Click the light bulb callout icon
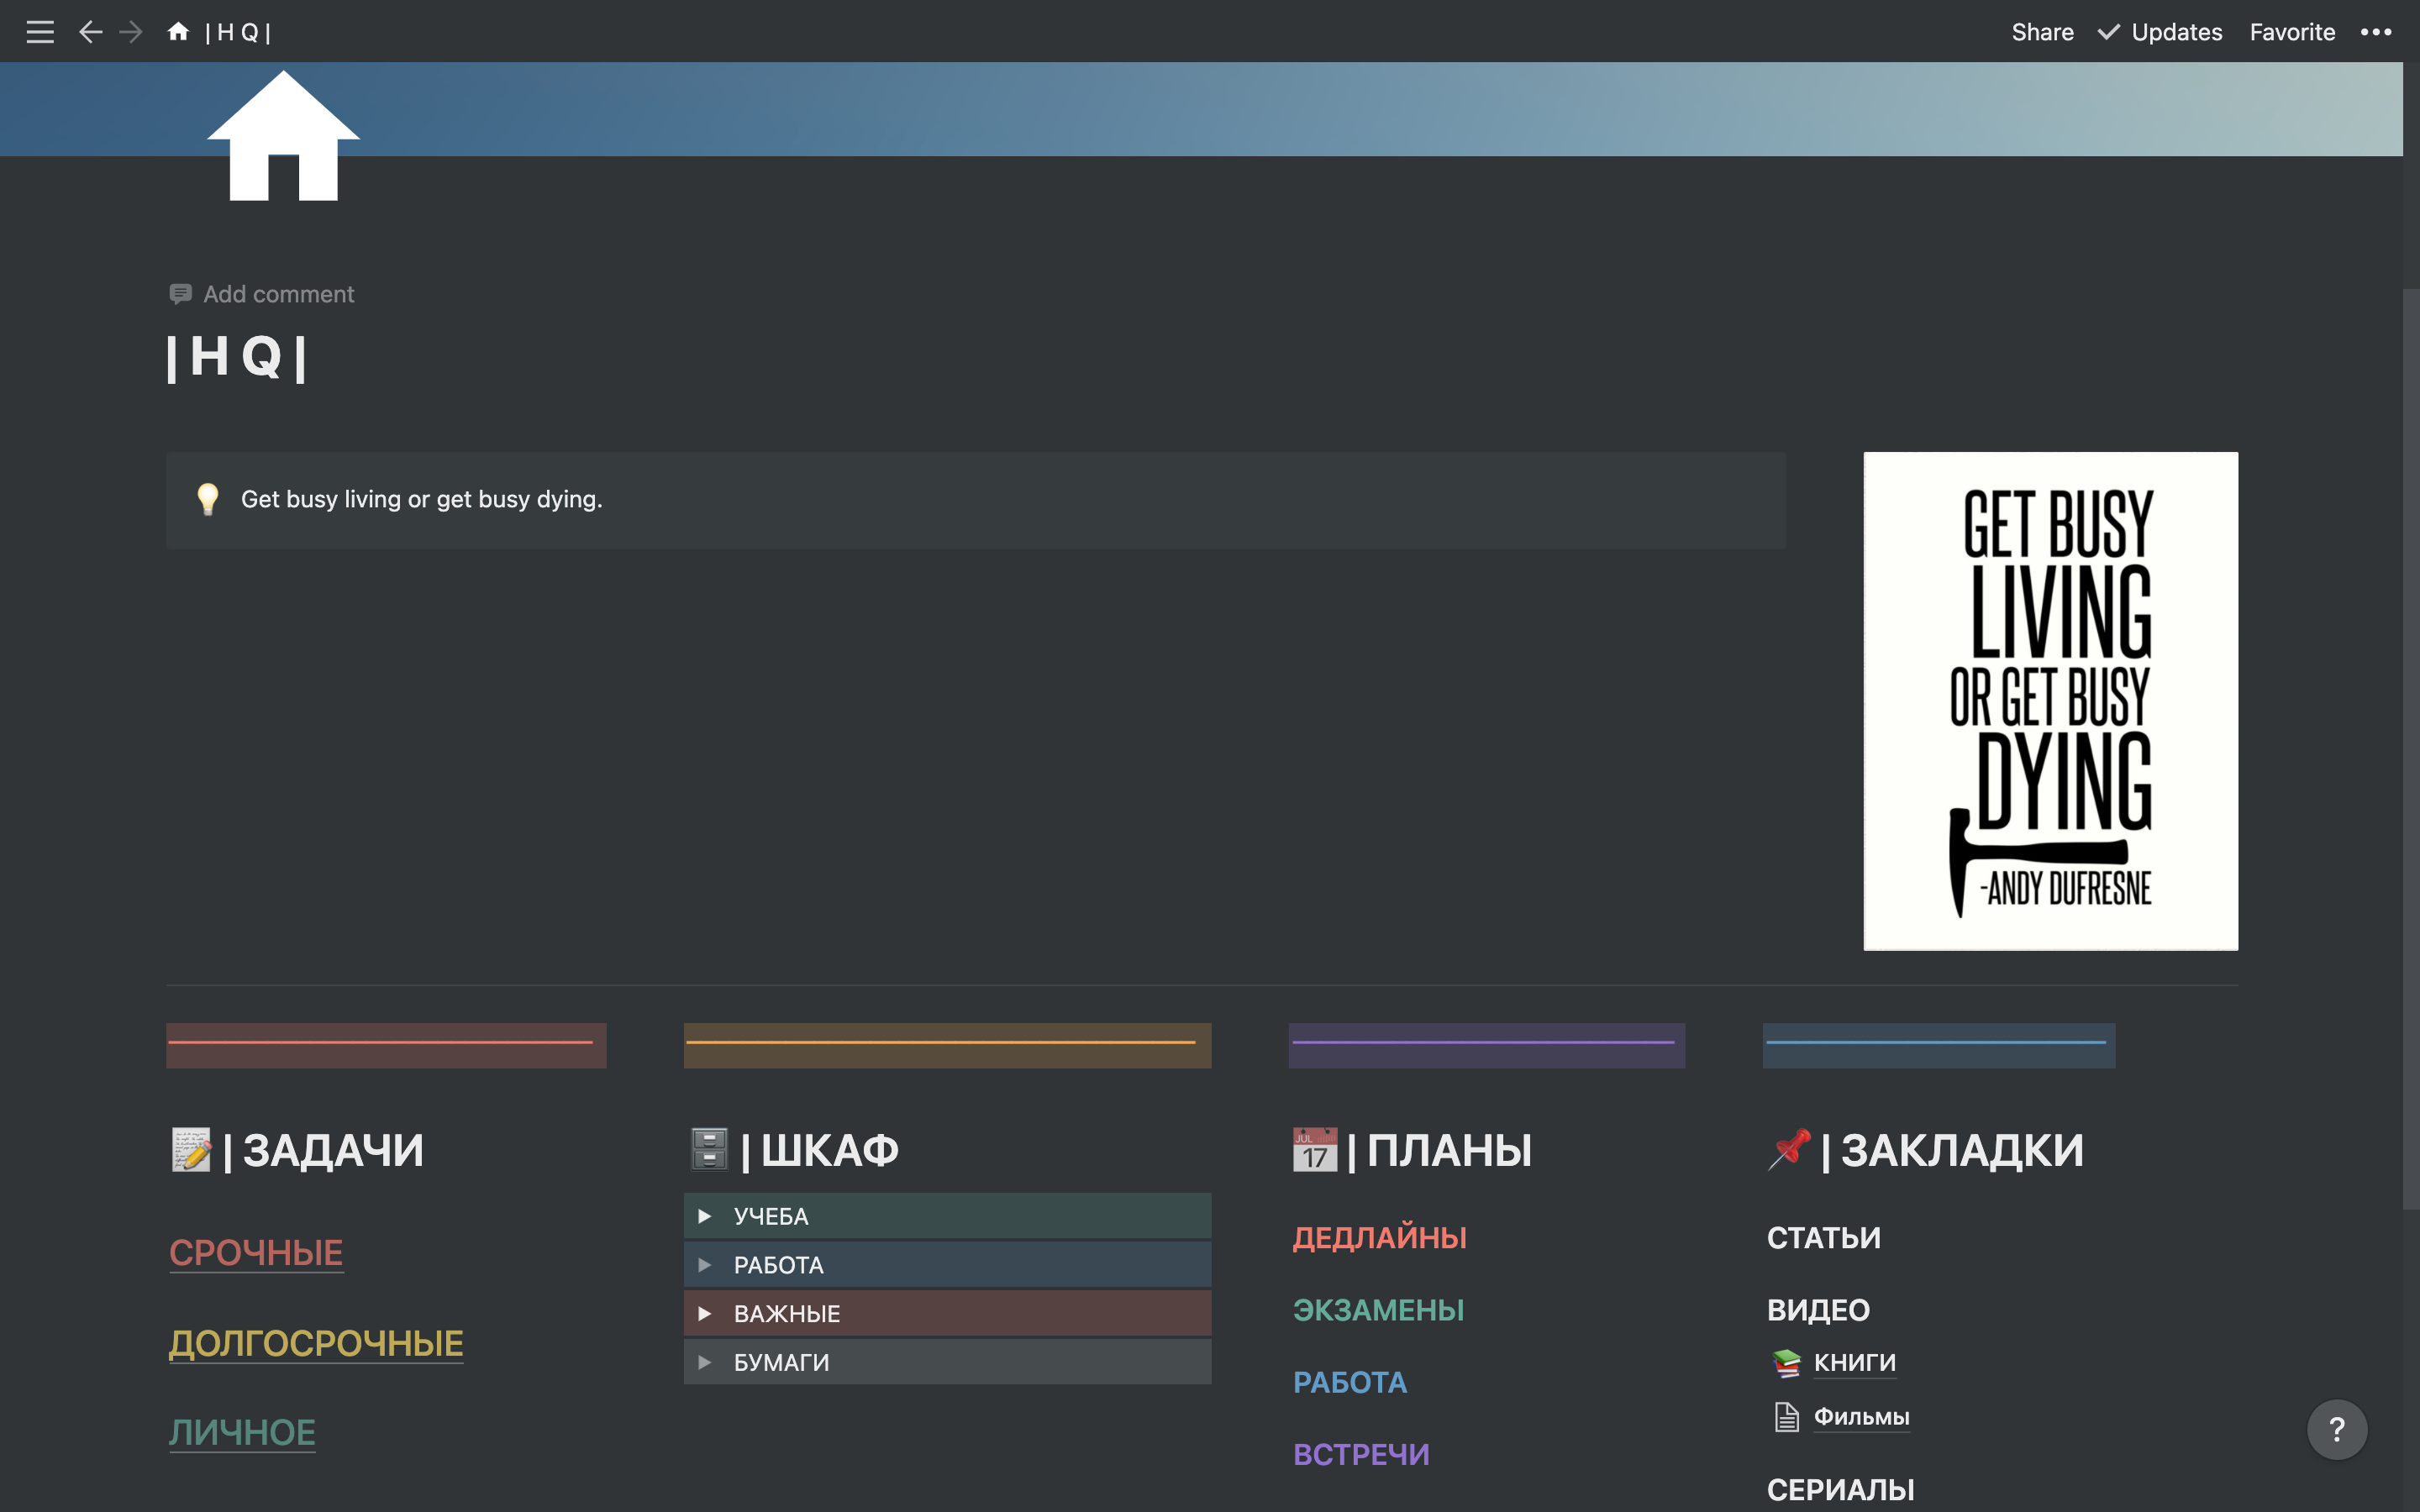This screenshot has width=2420, height=1512. click(x=208, y=499)
